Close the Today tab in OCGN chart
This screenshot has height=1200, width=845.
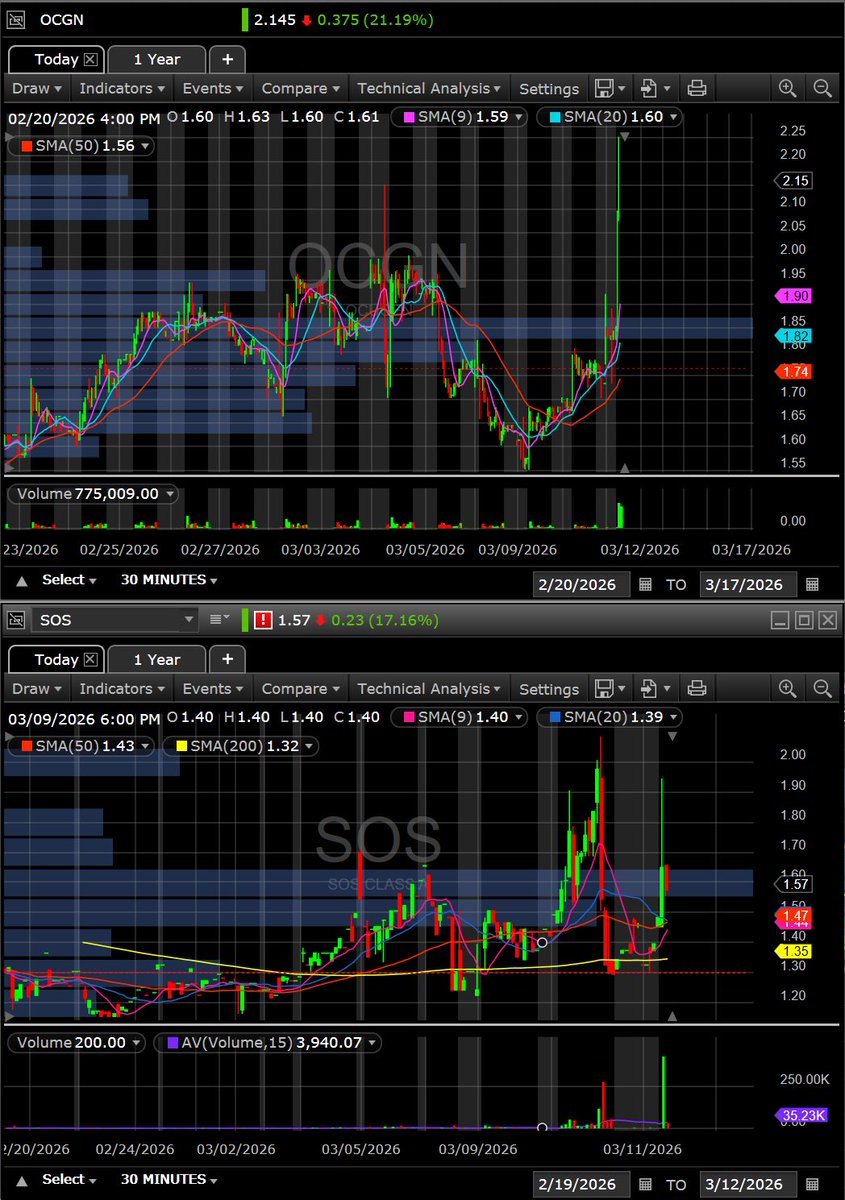point(90,59)
